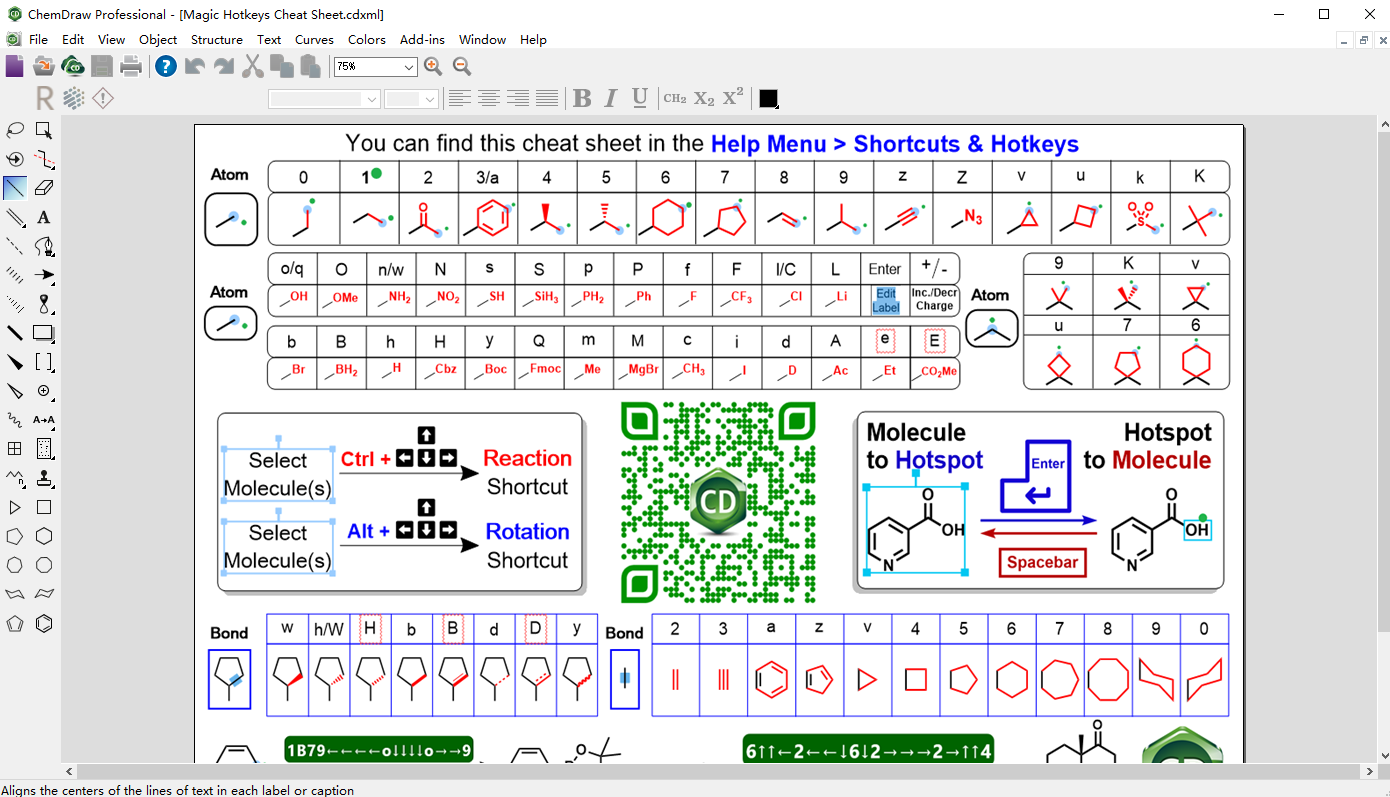Toggle Underline text formatting
The height and width of the screenshot is (797, 1390).
640,97
